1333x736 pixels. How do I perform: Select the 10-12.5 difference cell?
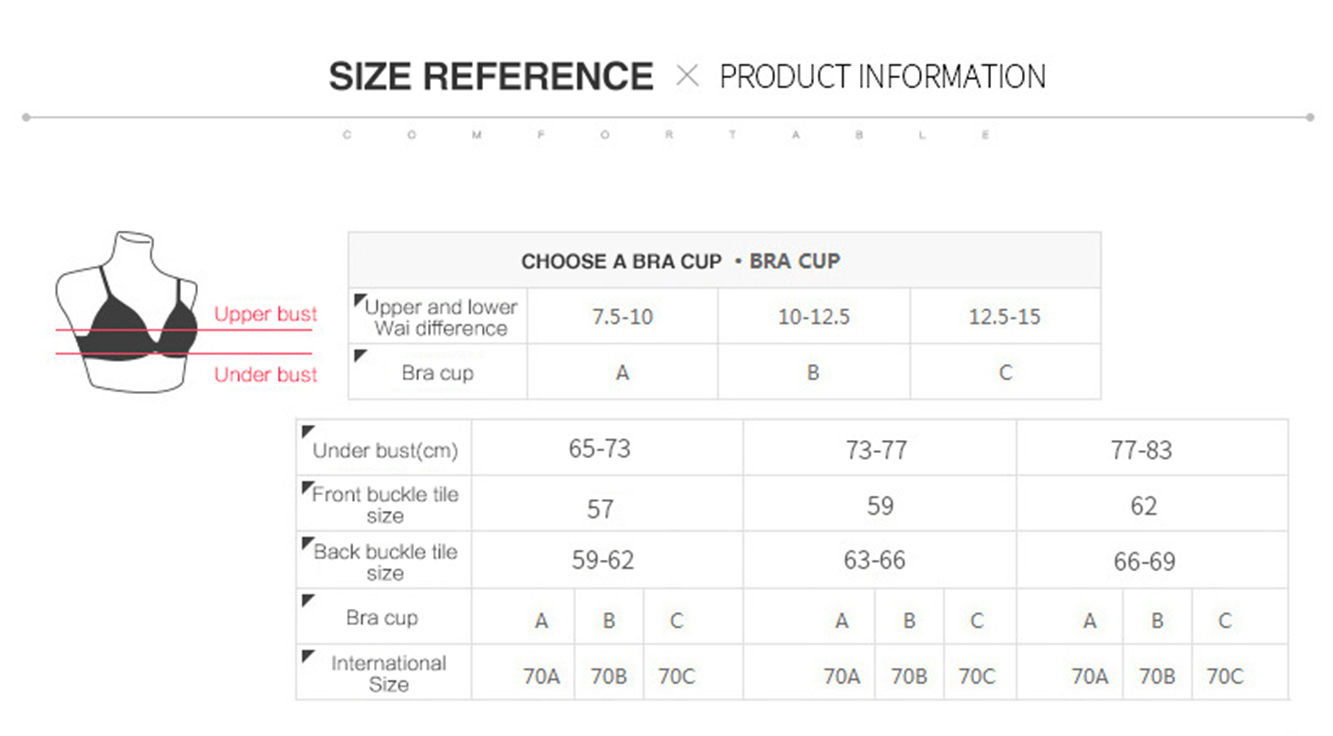(814, 317)
